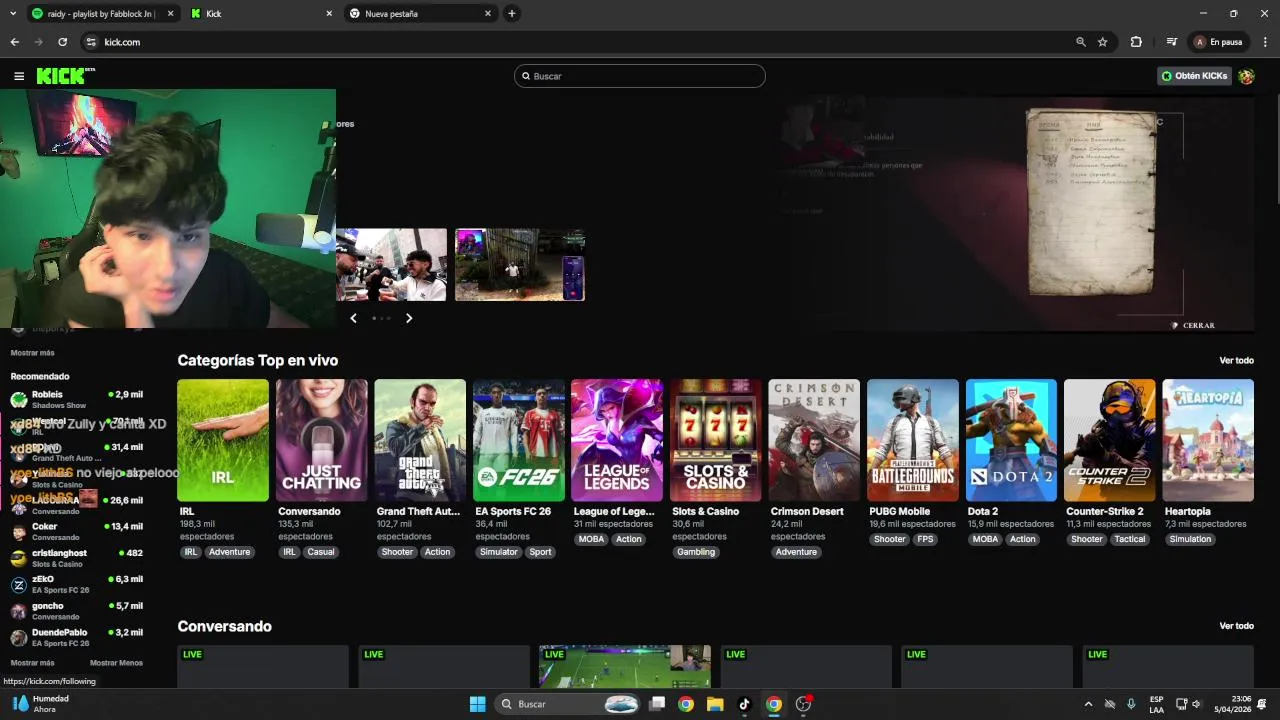Open recommended channel Robleis

coord(78,399)
